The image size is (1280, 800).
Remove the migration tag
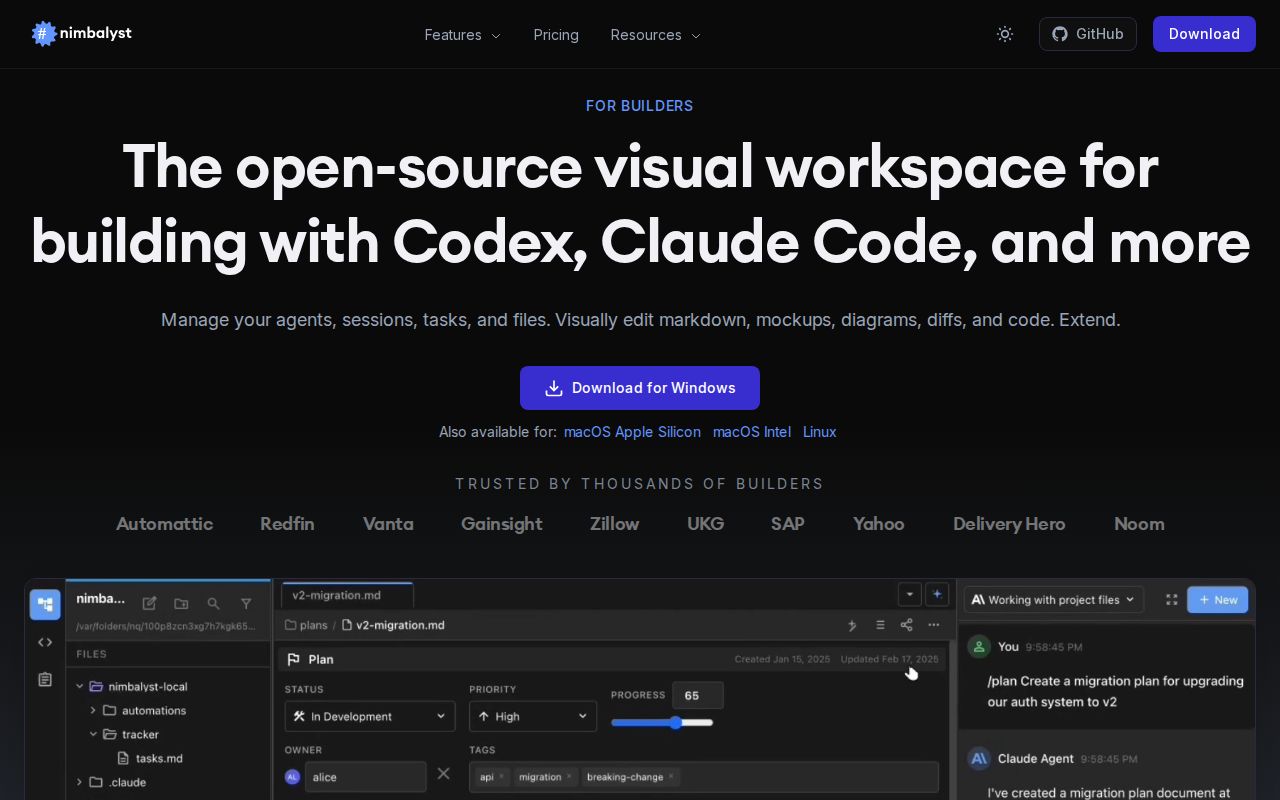(569, 777)
